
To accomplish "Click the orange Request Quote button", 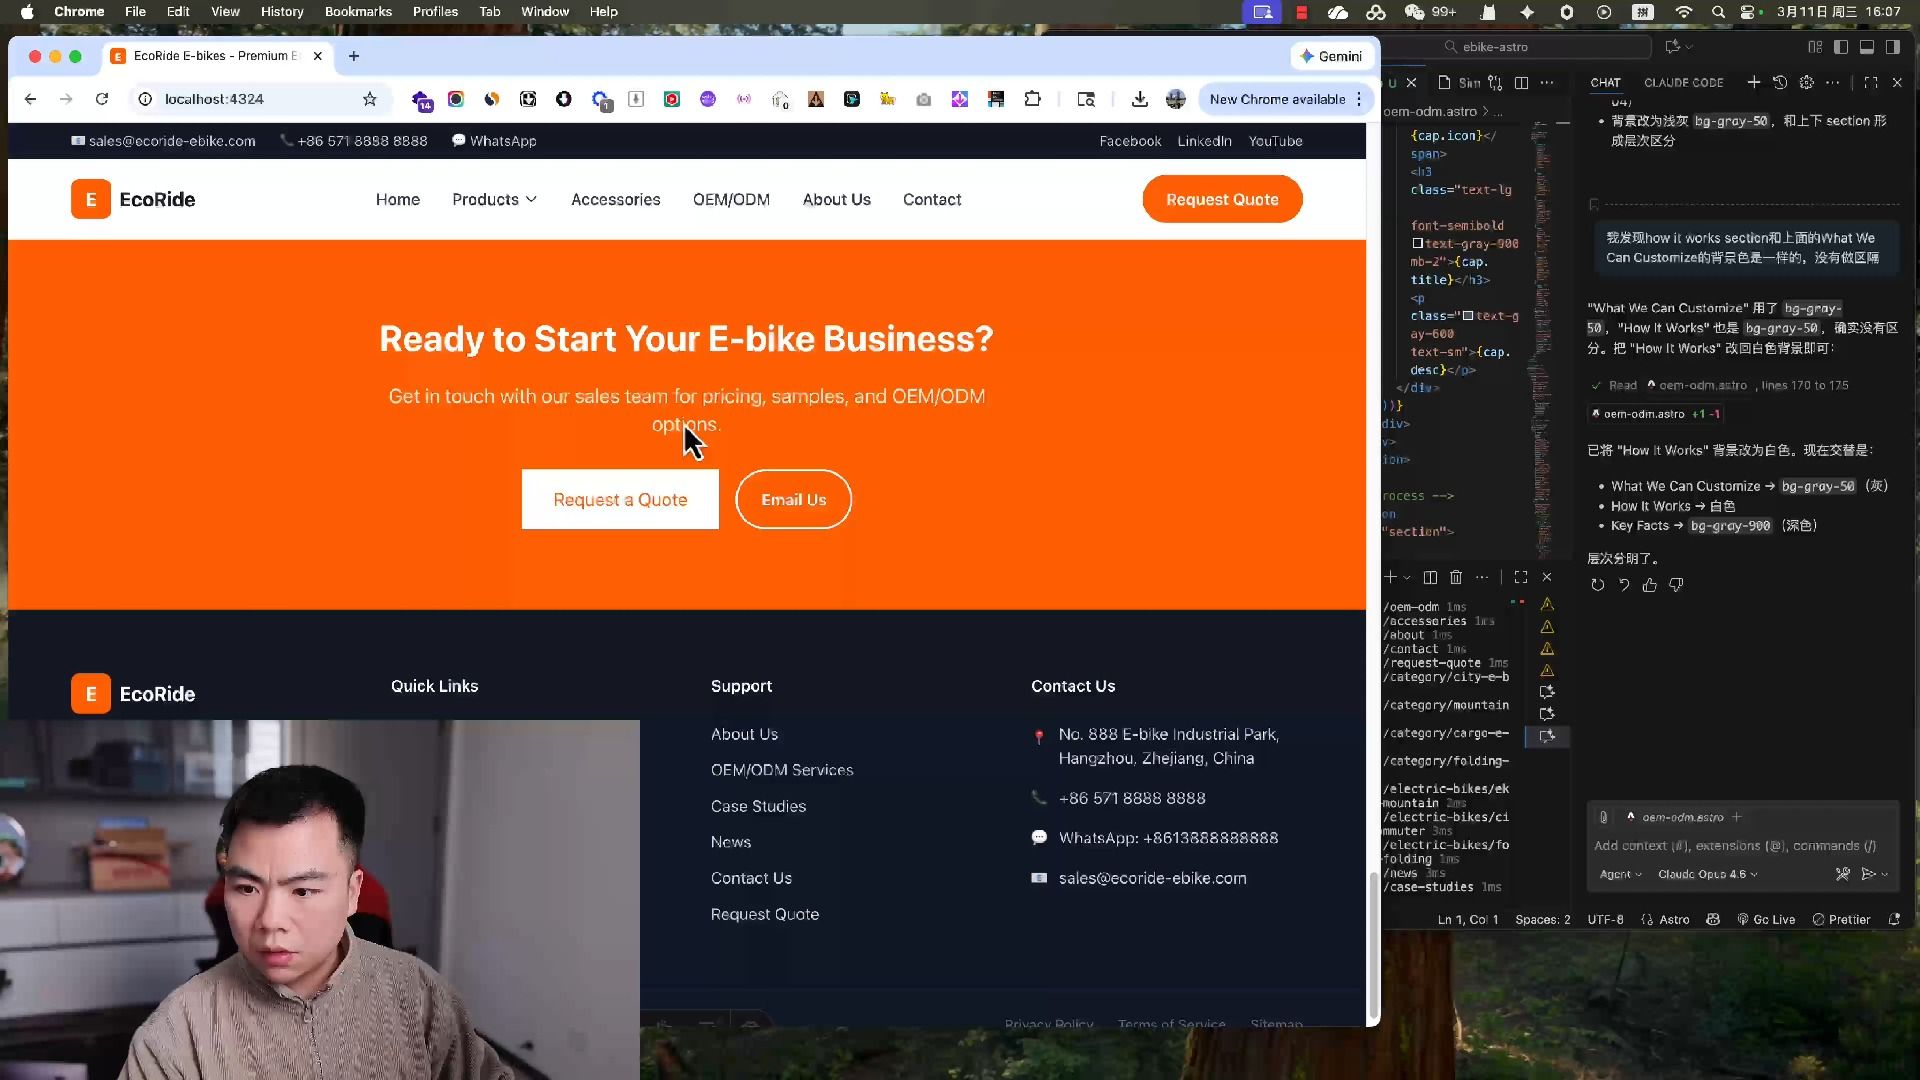I will [1222, 200].
